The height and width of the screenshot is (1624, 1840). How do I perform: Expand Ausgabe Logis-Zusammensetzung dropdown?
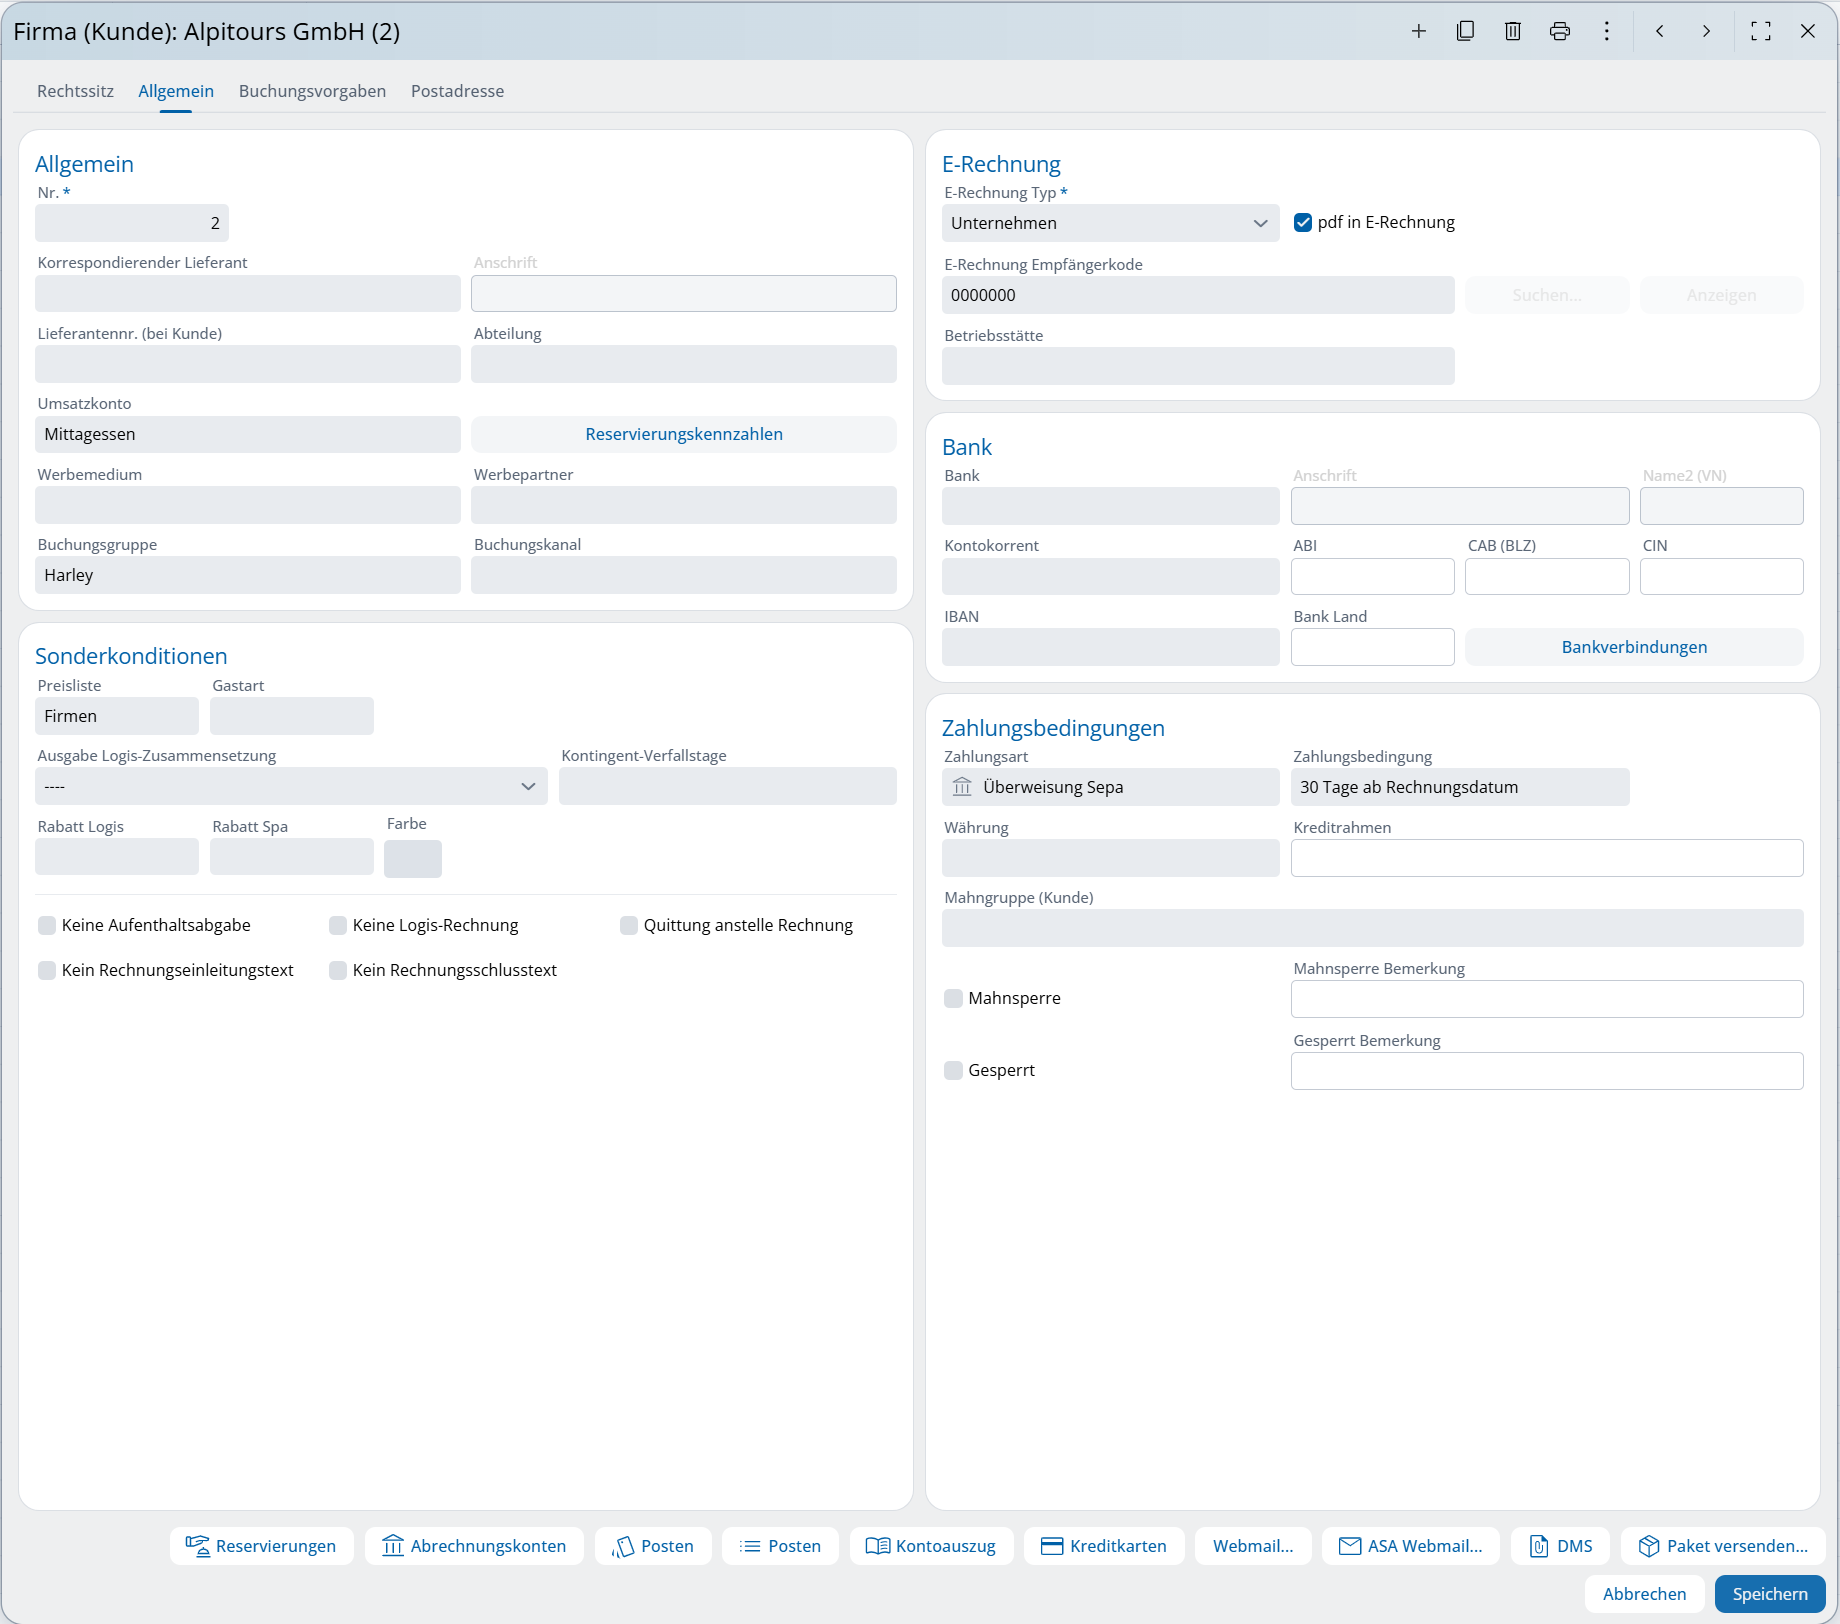tap(291, 786)
